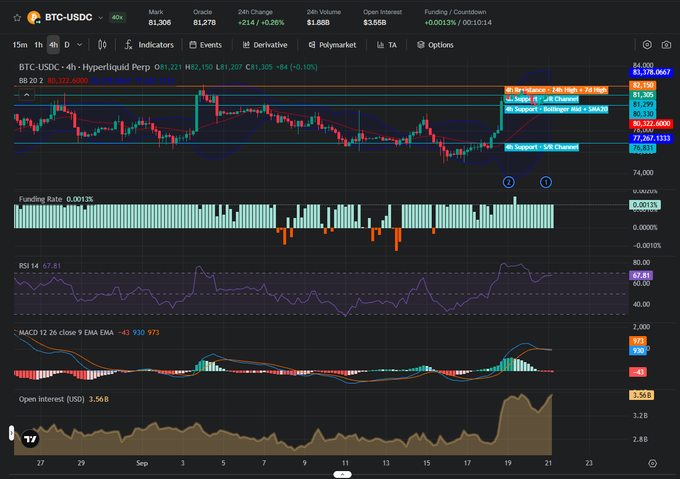Viewport: 680px width, 479px height.
Task: Click the MACD 12 26 legend
Action: point(89,332)
